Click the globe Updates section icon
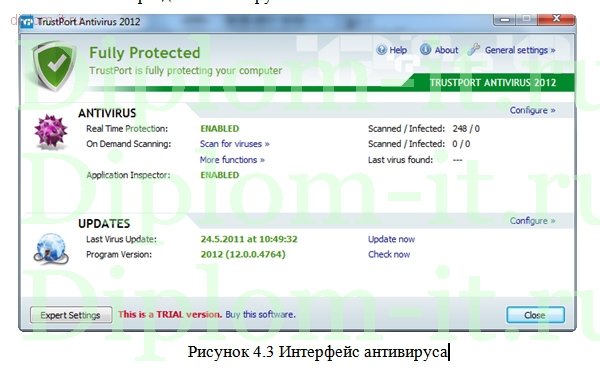Image resolution: width=600 pixels, height=371 pixels. (51, 249)
